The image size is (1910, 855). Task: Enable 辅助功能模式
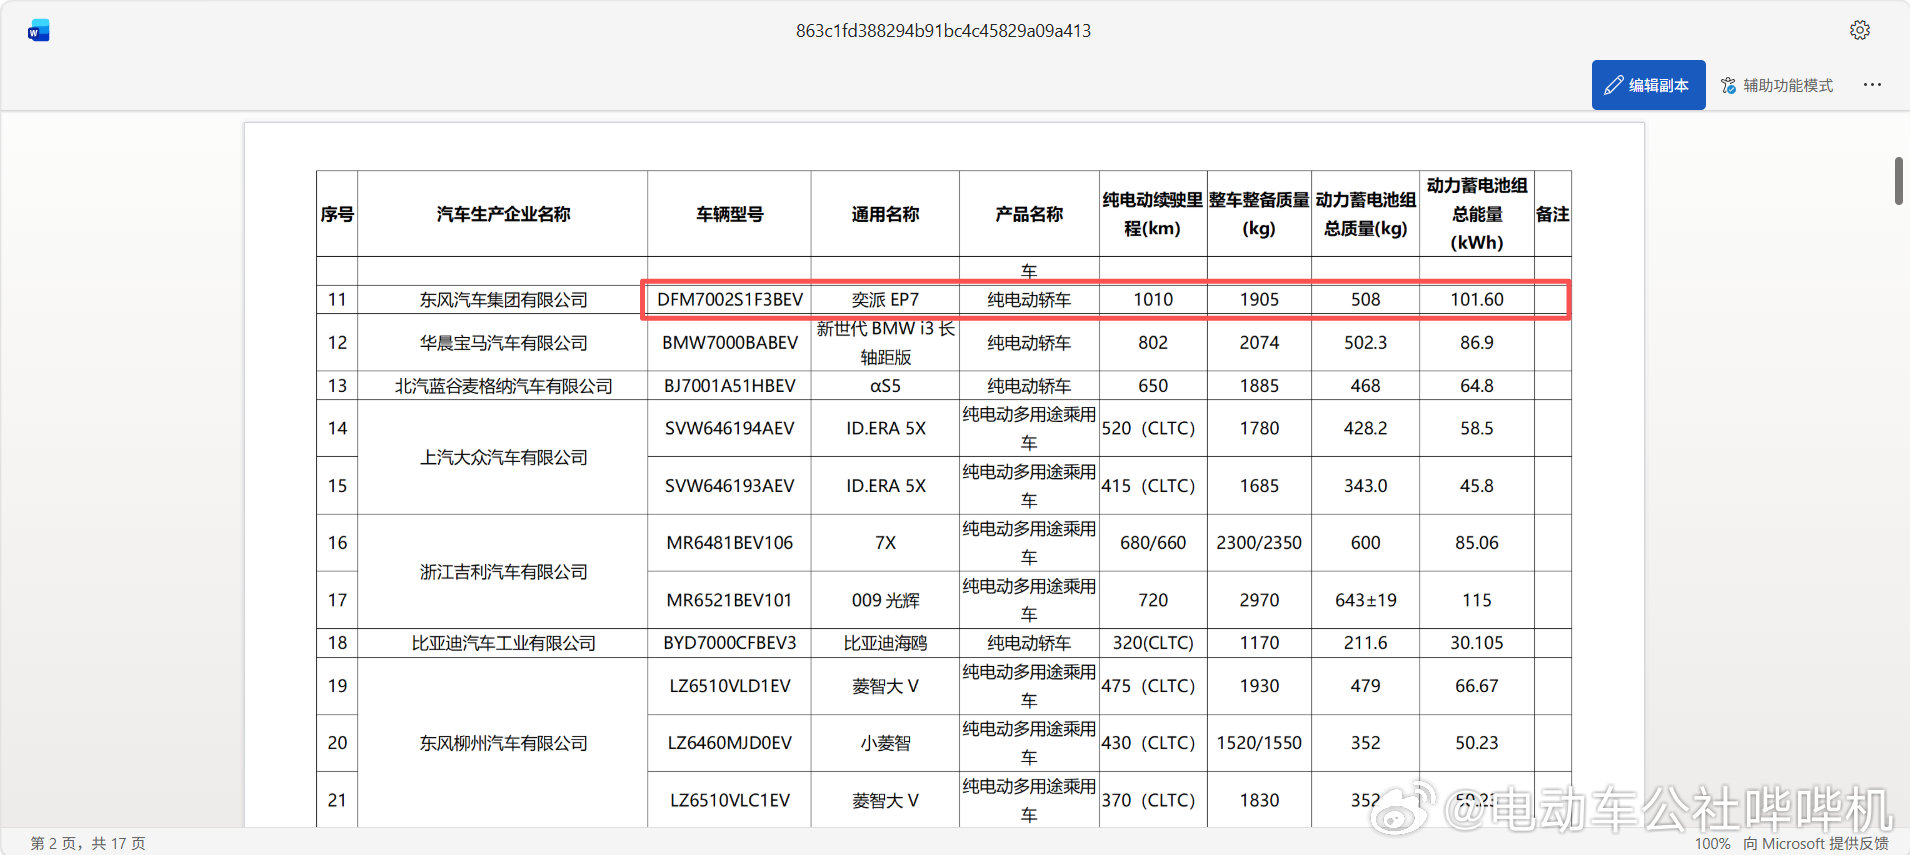1777,85
